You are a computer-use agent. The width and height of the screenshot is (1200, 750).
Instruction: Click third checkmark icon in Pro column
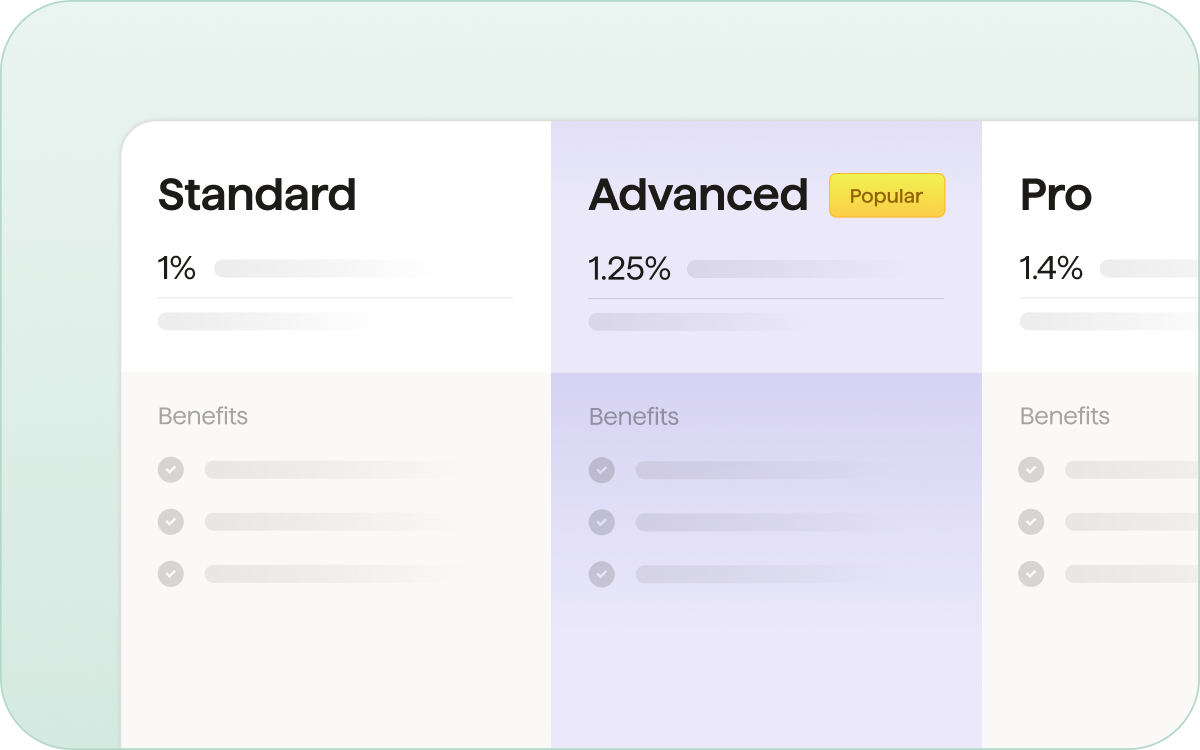click(1031, 574)
